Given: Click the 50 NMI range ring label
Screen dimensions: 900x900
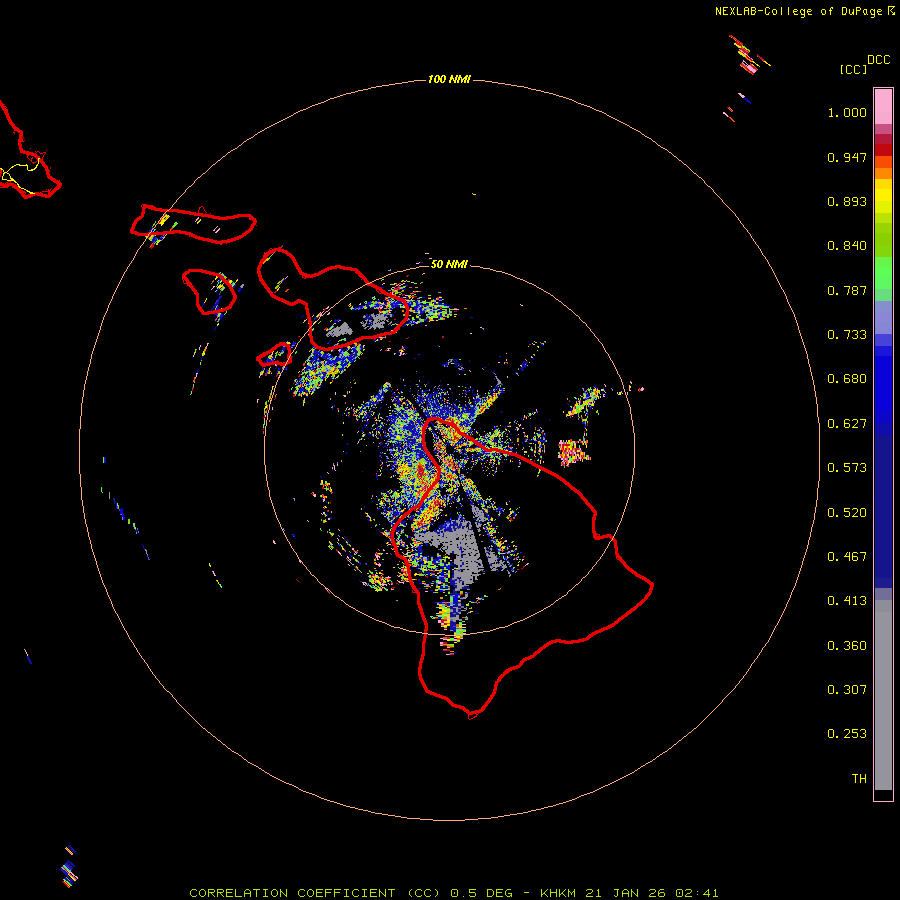Looking at the screenshot, I should point(449,264).
